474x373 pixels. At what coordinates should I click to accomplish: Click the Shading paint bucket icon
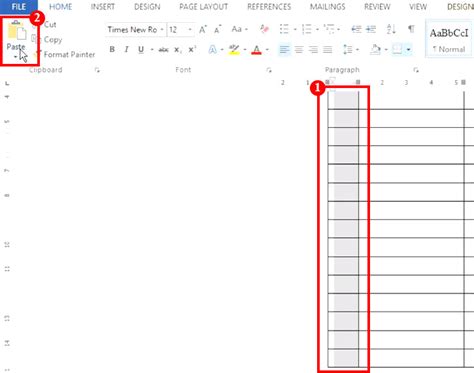pos(375,50)
